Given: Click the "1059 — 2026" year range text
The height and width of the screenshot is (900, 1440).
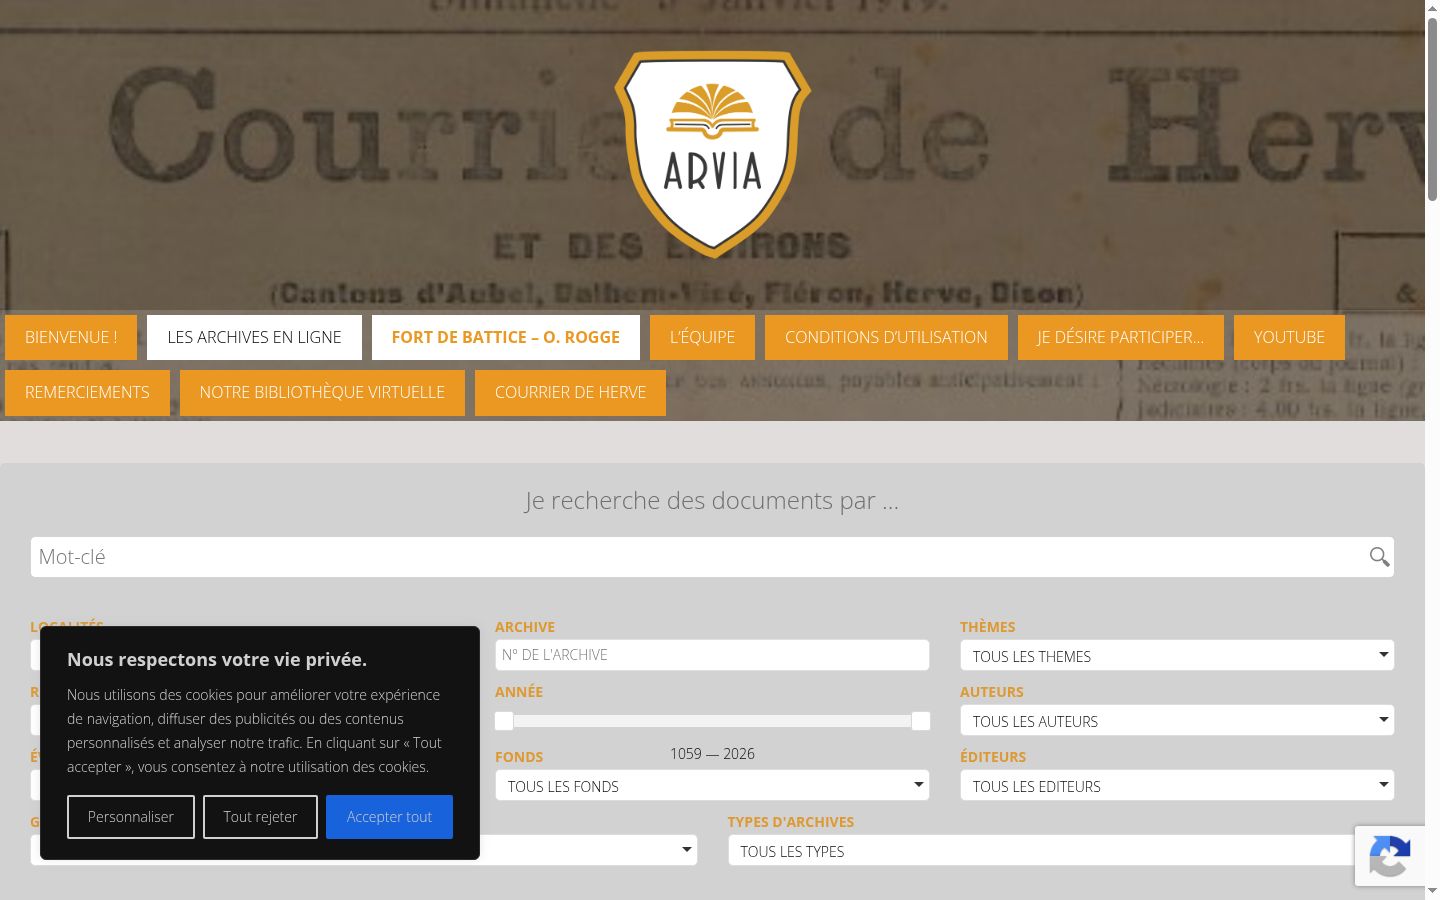Looking at the screenshot, I should coord(712,754).
